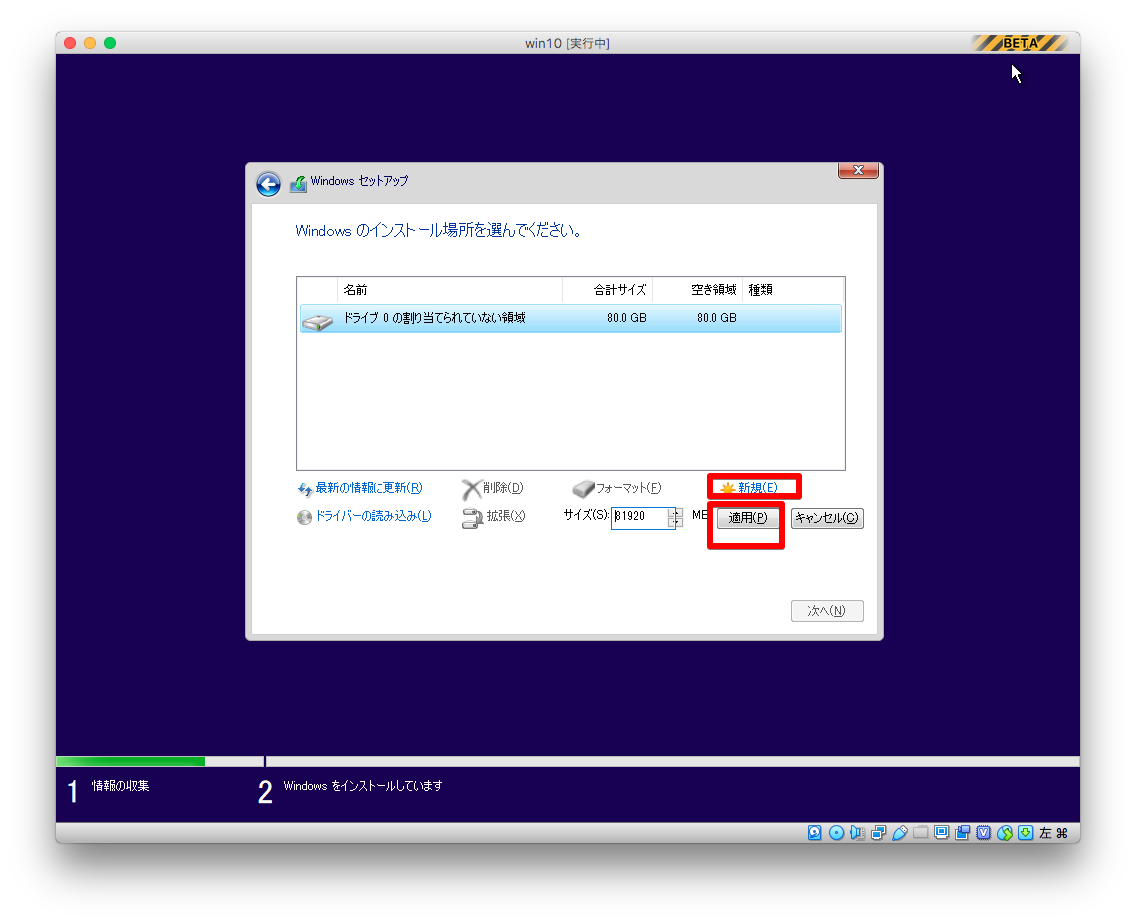Click the host key indicator 左 ⌘
The height and width of the screenshot is (923, 1136).
(x=1053, y=833)
